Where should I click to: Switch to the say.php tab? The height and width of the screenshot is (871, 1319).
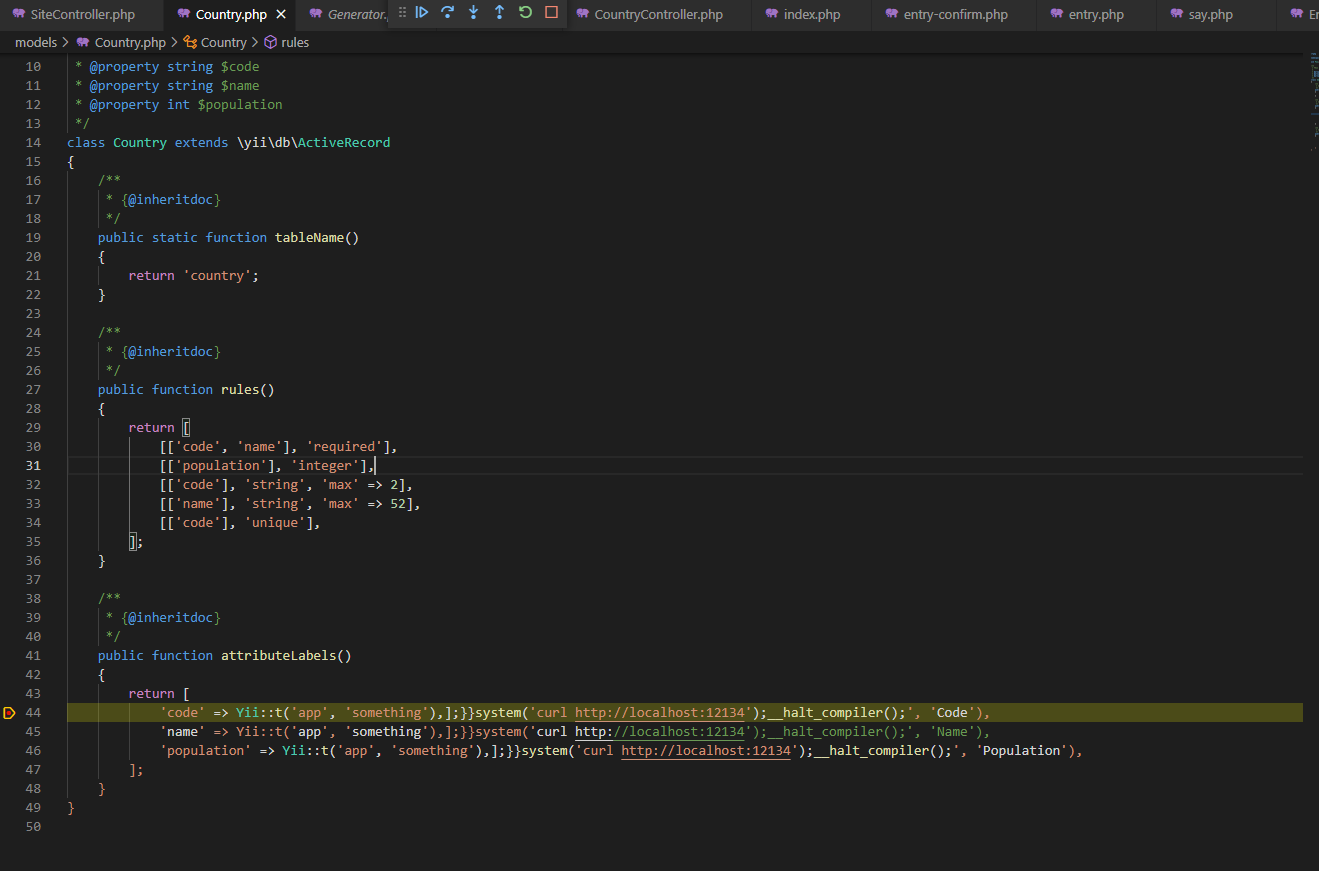click(x=1210, y=15)
